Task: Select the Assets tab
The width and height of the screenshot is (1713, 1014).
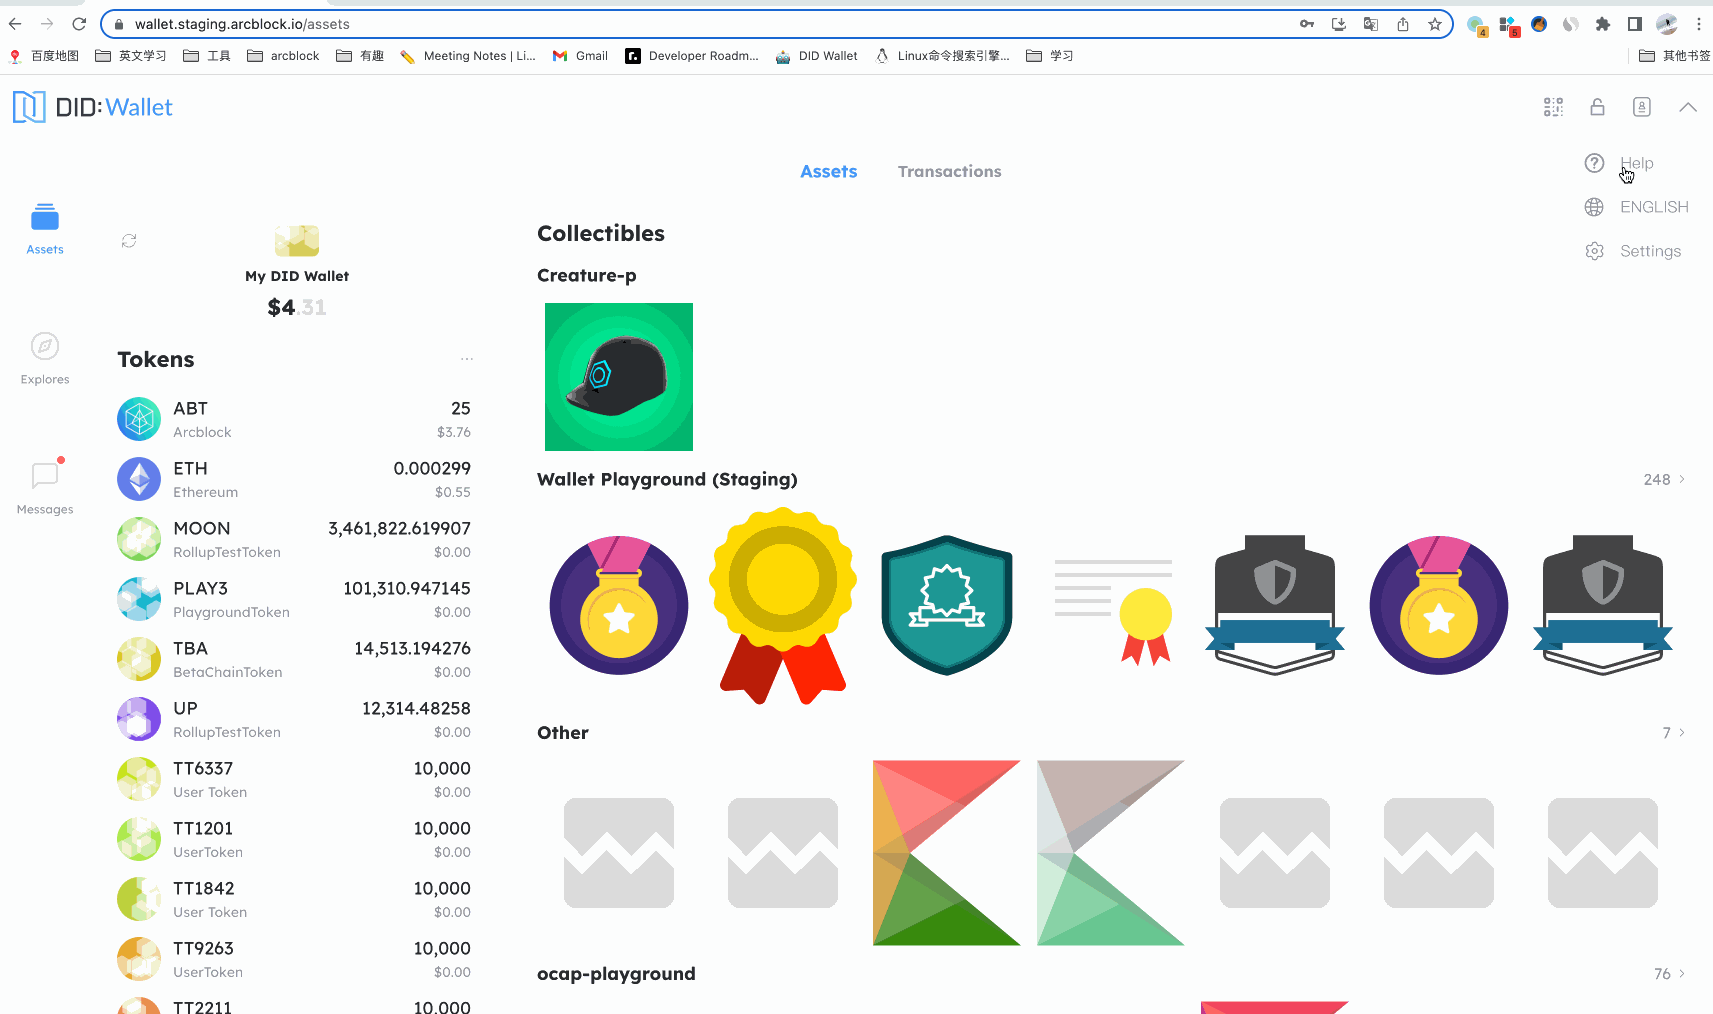Action: tap(828, 172)
